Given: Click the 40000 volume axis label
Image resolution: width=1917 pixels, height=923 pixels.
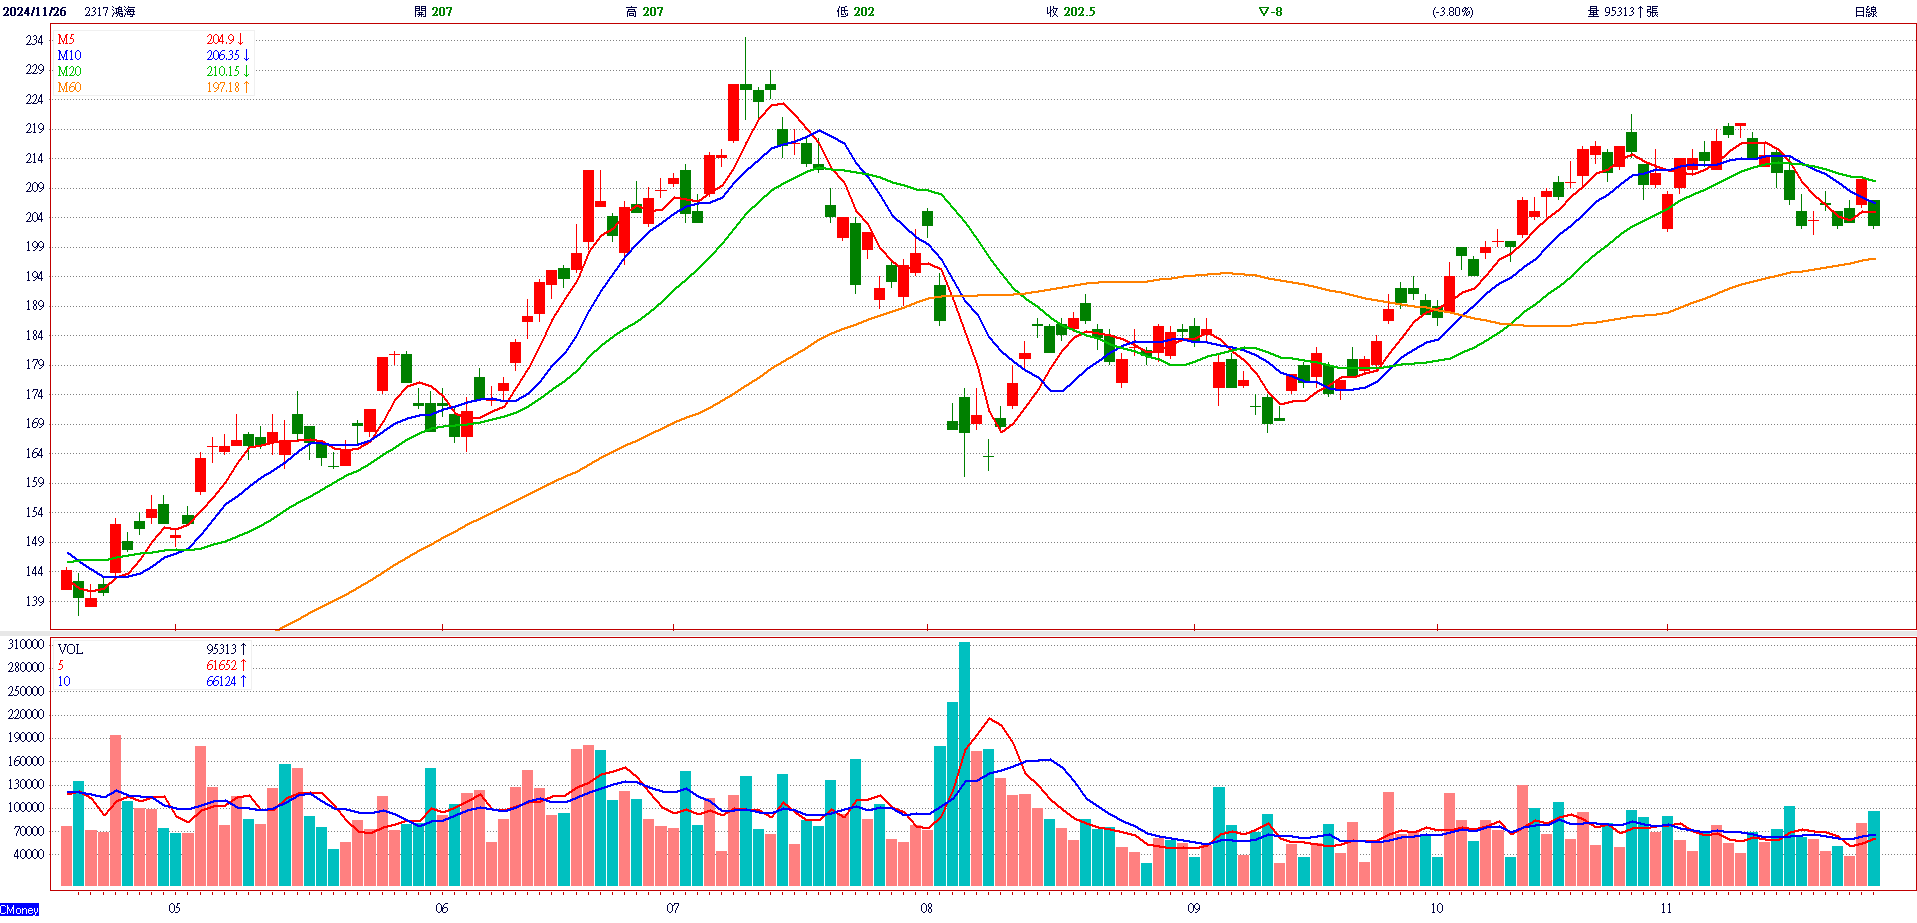Looking at the screenshot, I should [x=29, y=855].
